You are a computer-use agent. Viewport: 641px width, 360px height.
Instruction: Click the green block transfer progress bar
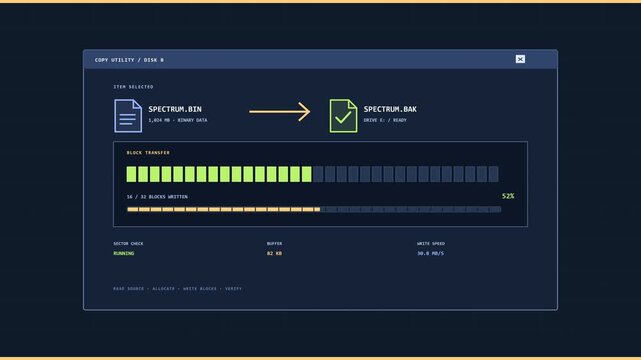pyautogui.click(x=312, y=174)
